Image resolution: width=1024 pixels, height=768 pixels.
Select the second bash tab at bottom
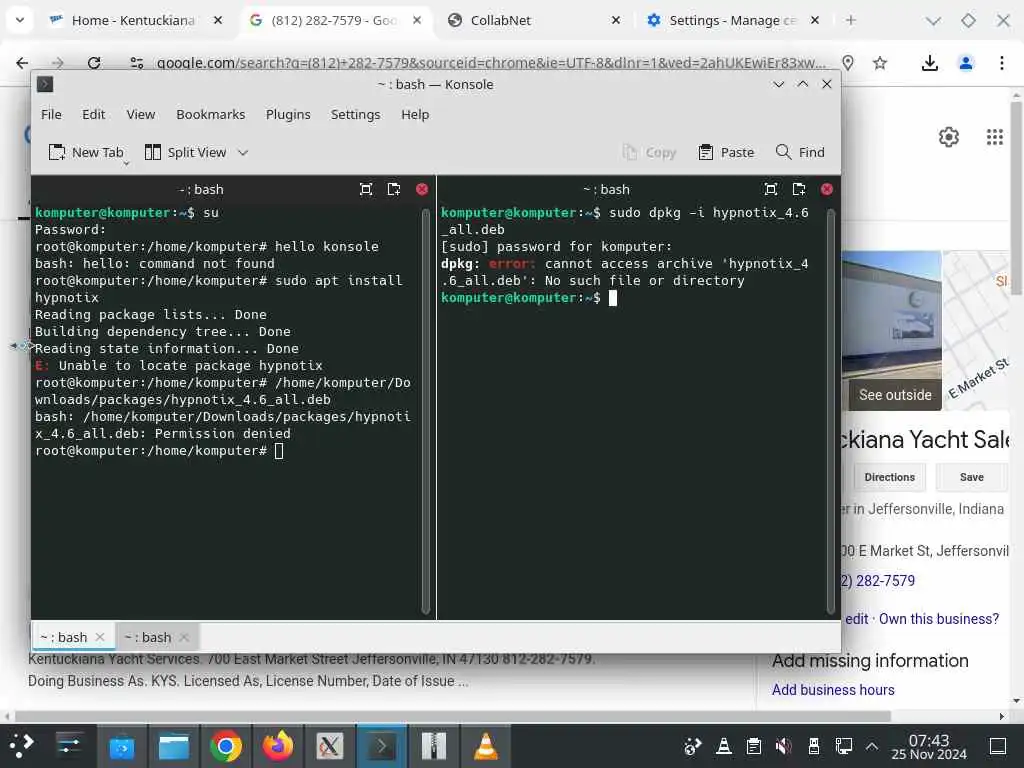[x=148, y=637]
